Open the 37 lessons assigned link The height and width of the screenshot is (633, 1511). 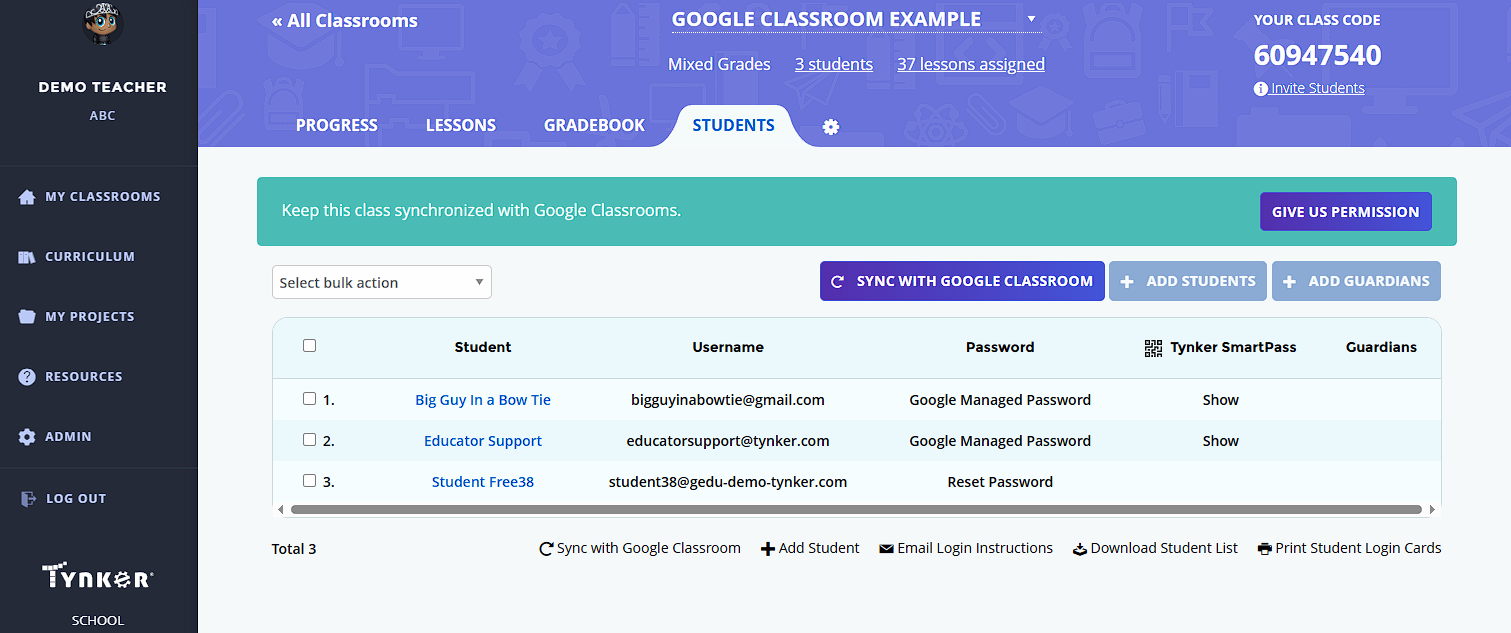tap(971, 64)
